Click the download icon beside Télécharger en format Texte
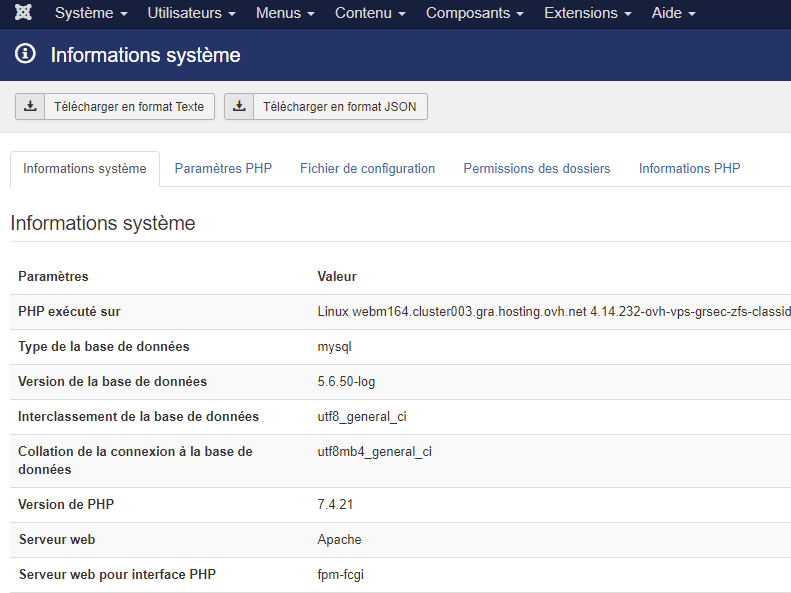 [x=30, y=106]
